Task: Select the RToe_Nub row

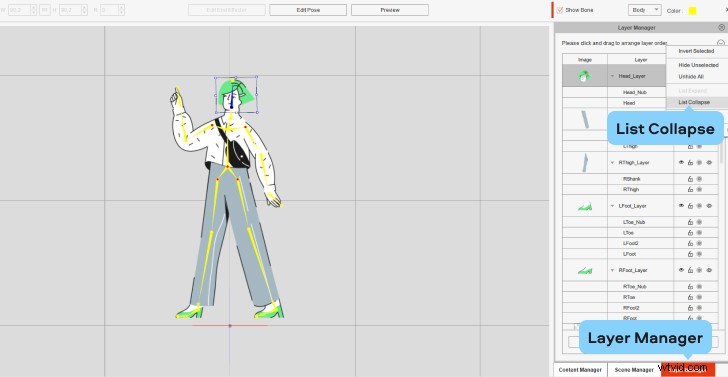Action: click(635, 286)
